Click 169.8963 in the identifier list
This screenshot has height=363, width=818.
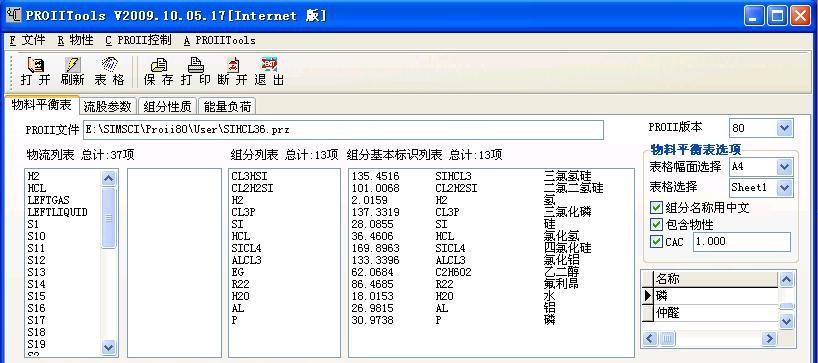pyautogui.click(x=376, y=248)
